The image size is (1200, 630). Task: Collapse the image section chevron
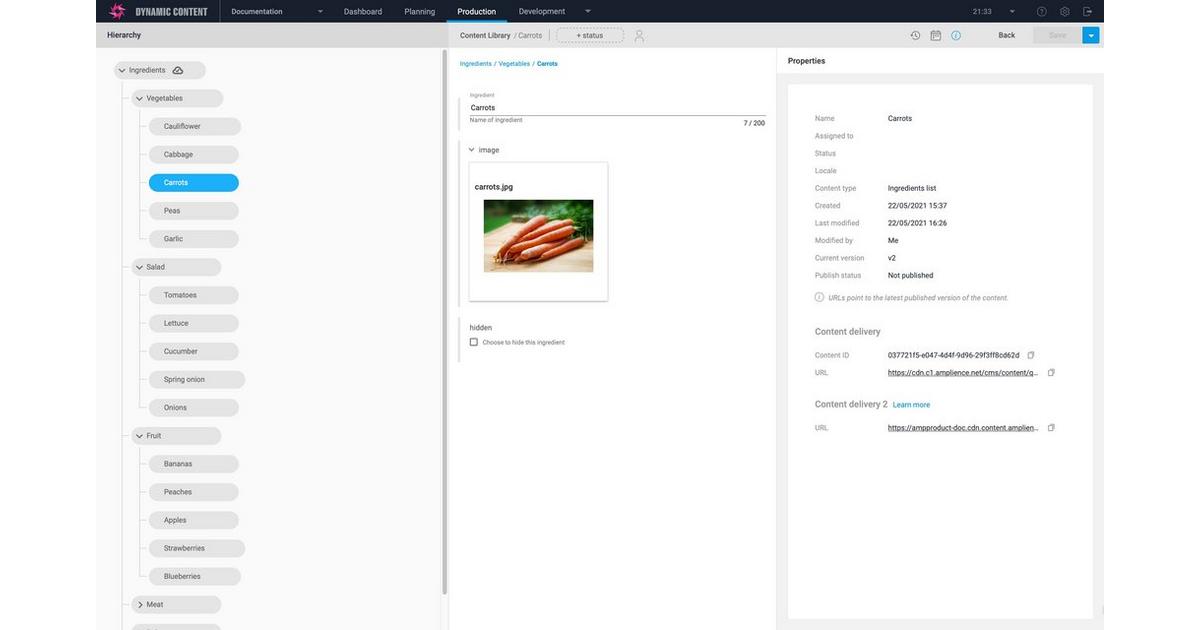[472, 150]
